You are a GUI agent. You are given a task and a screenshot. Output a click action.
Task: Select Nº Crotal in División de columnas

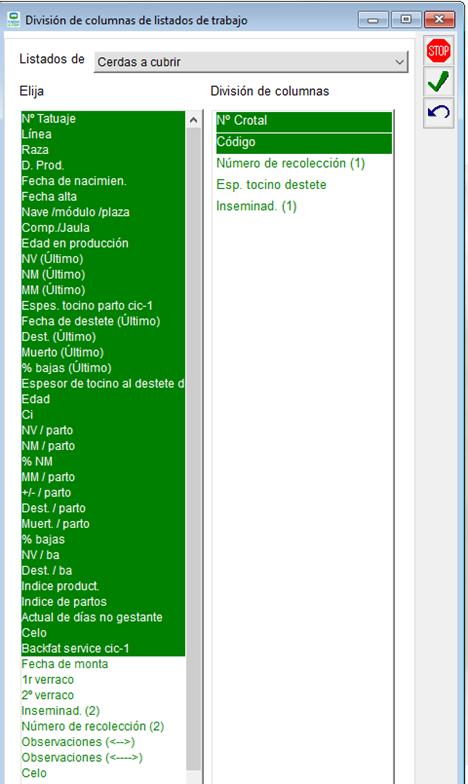tap(304, 120)
